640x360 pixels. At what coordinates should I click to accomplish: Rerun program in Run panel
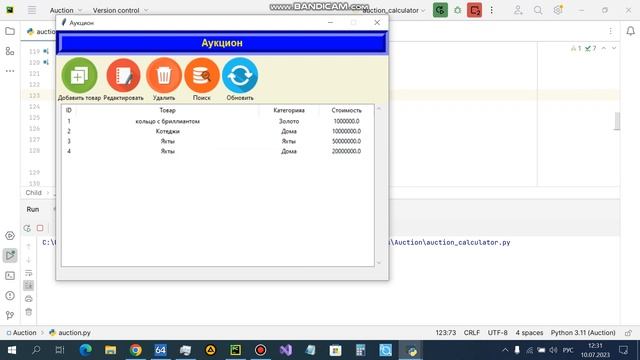click(x=27, y=228)
